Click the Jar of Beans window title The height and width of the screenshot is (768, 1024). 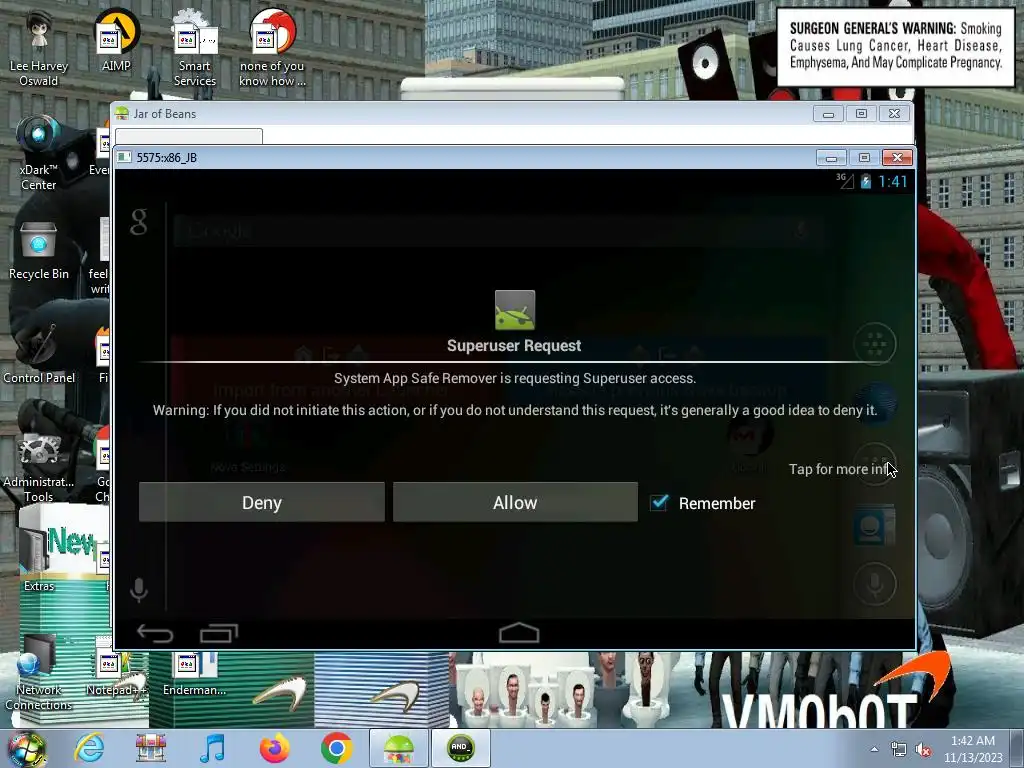point(165,114)
